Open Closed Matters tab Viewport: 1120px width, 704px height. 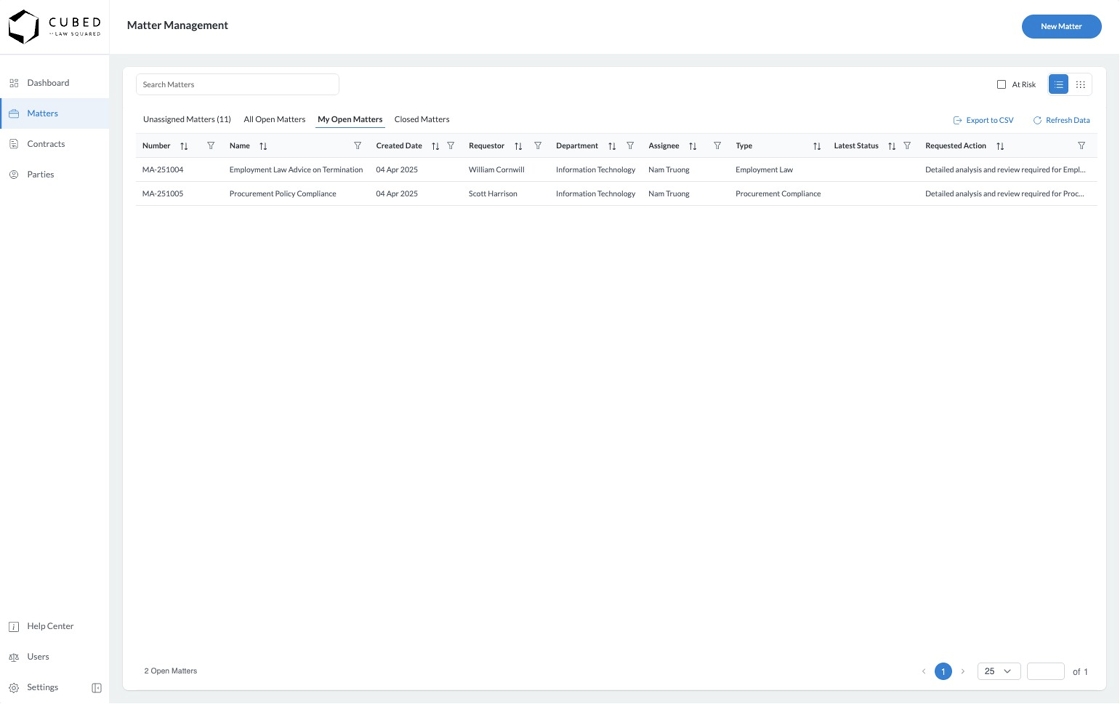pyautogui.click(x=421, y=119)
